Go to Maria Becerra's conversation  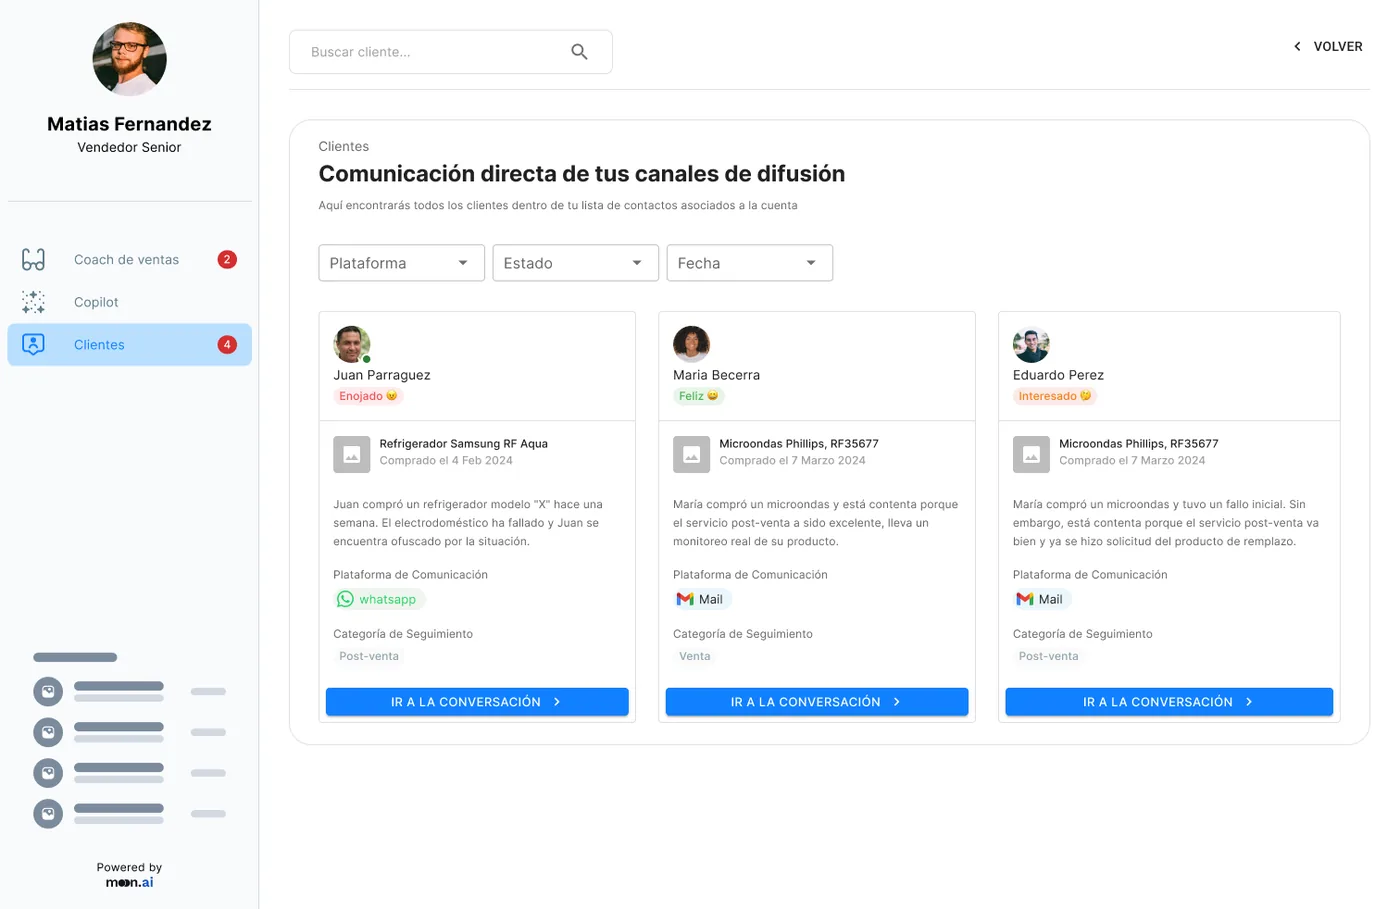[x=817, y=702]
